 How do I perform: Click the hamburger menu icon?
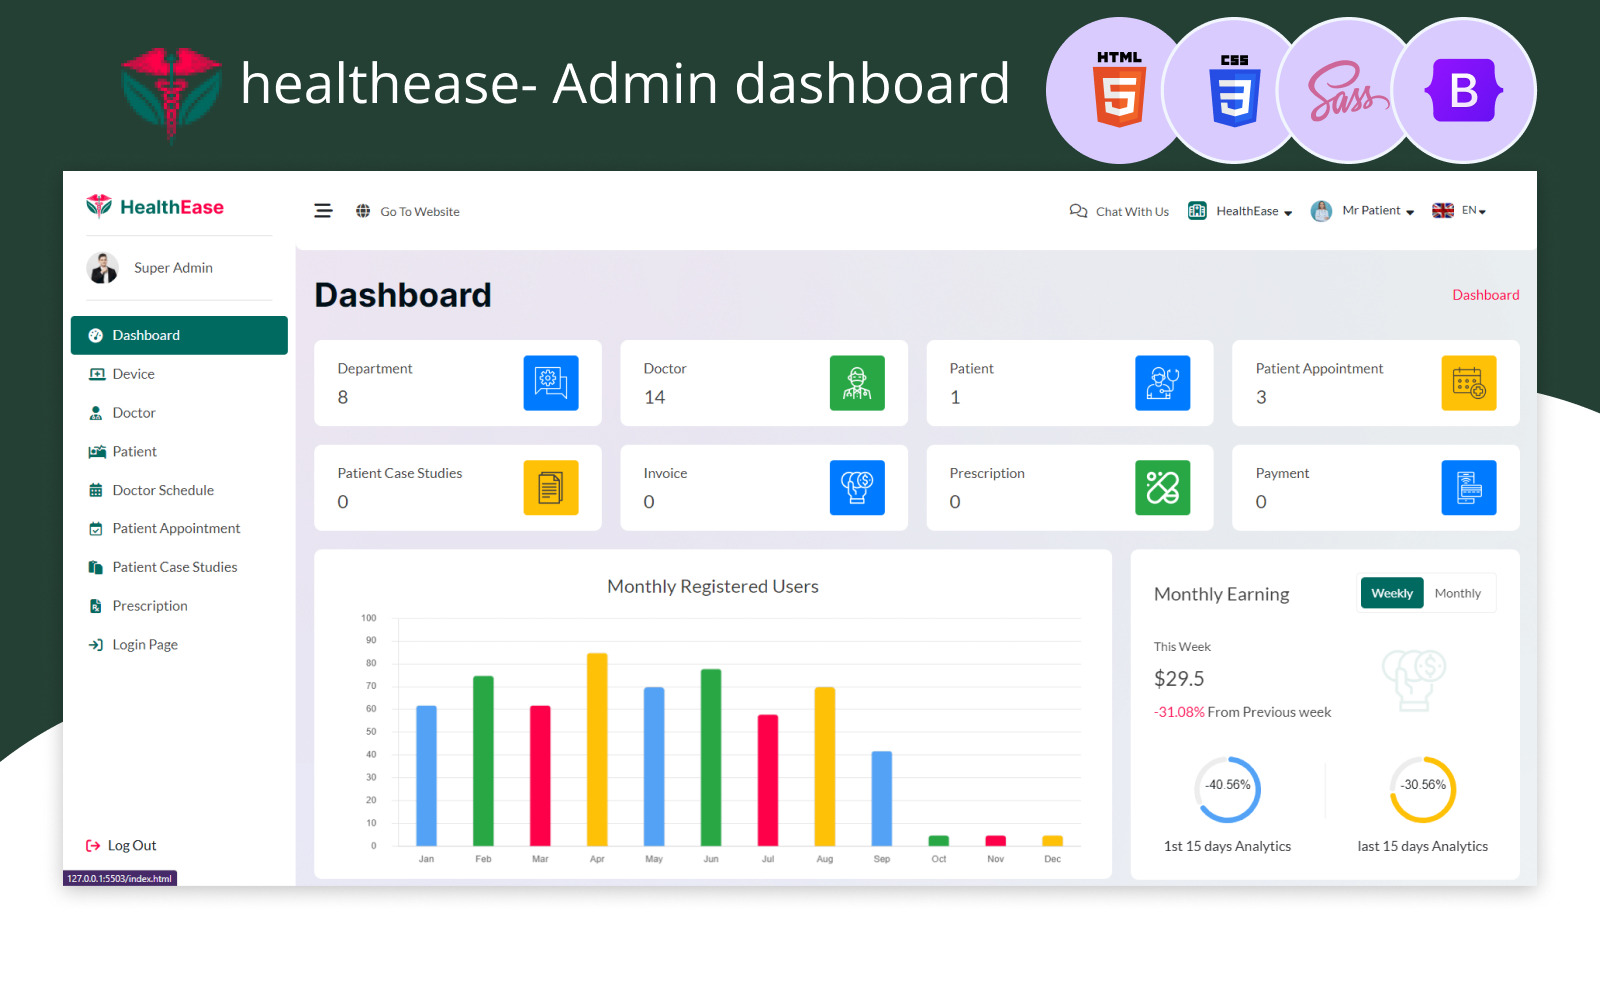tap(323, 211)
